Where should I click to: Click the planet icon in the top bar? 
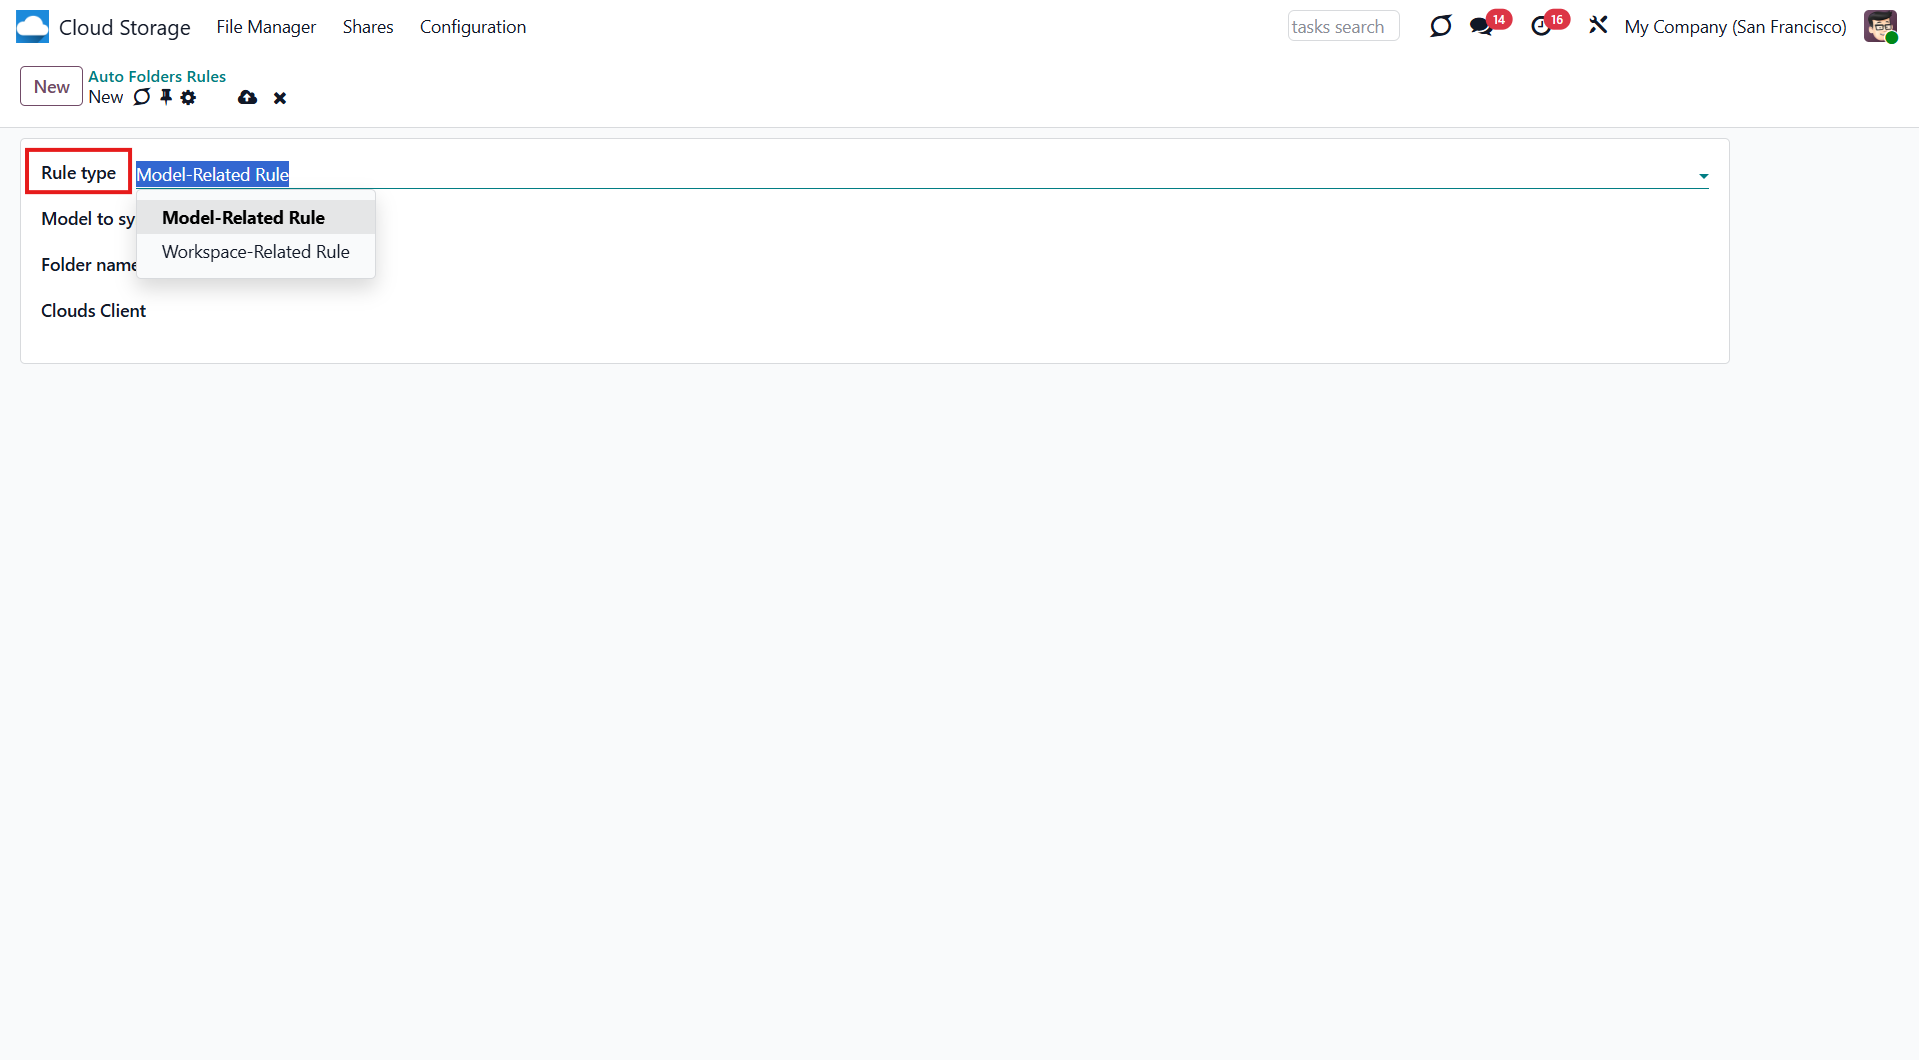pos(1440,27)
